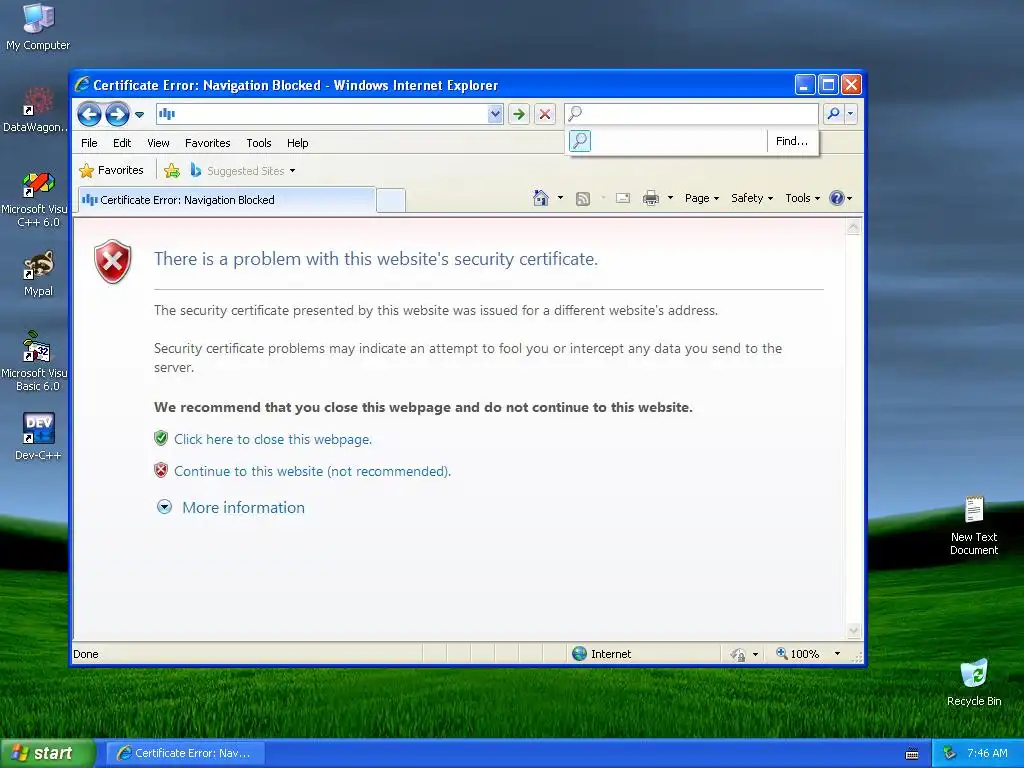Click the red Stop loading button

pos(545,114)
